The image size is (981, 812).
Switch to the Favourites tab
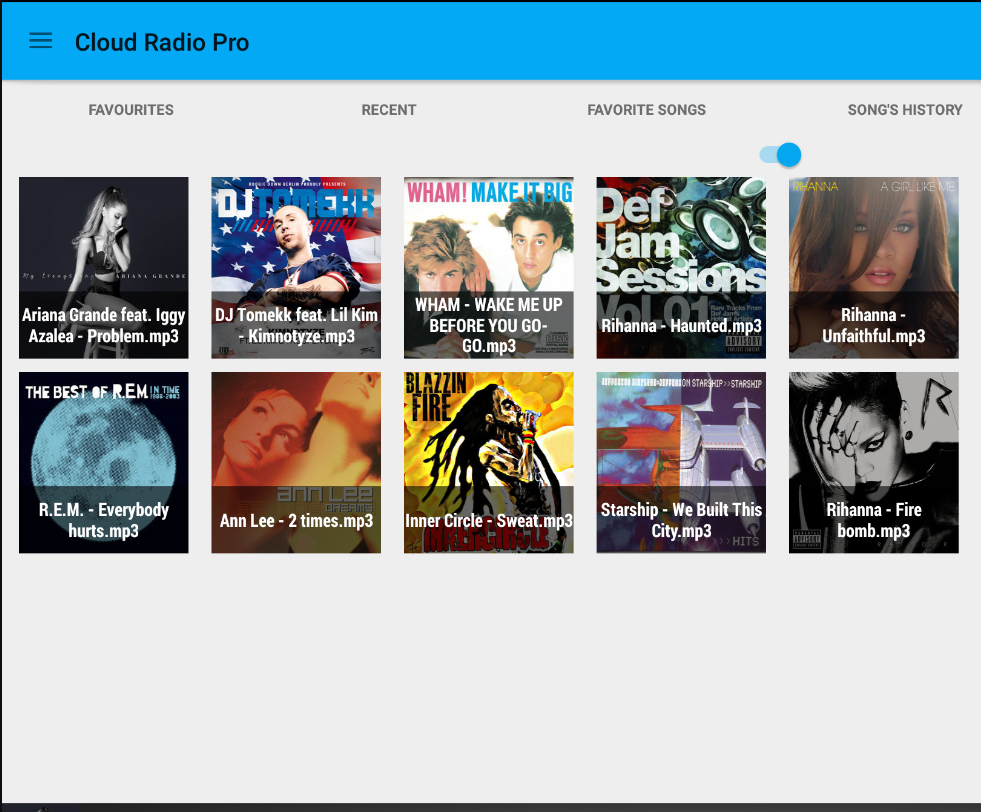pos(131,110)
